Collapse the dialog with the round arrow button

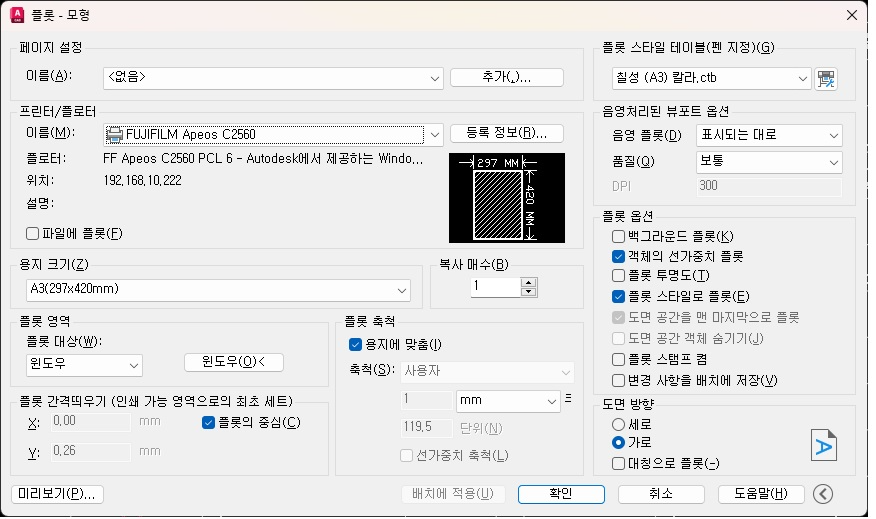822,494
